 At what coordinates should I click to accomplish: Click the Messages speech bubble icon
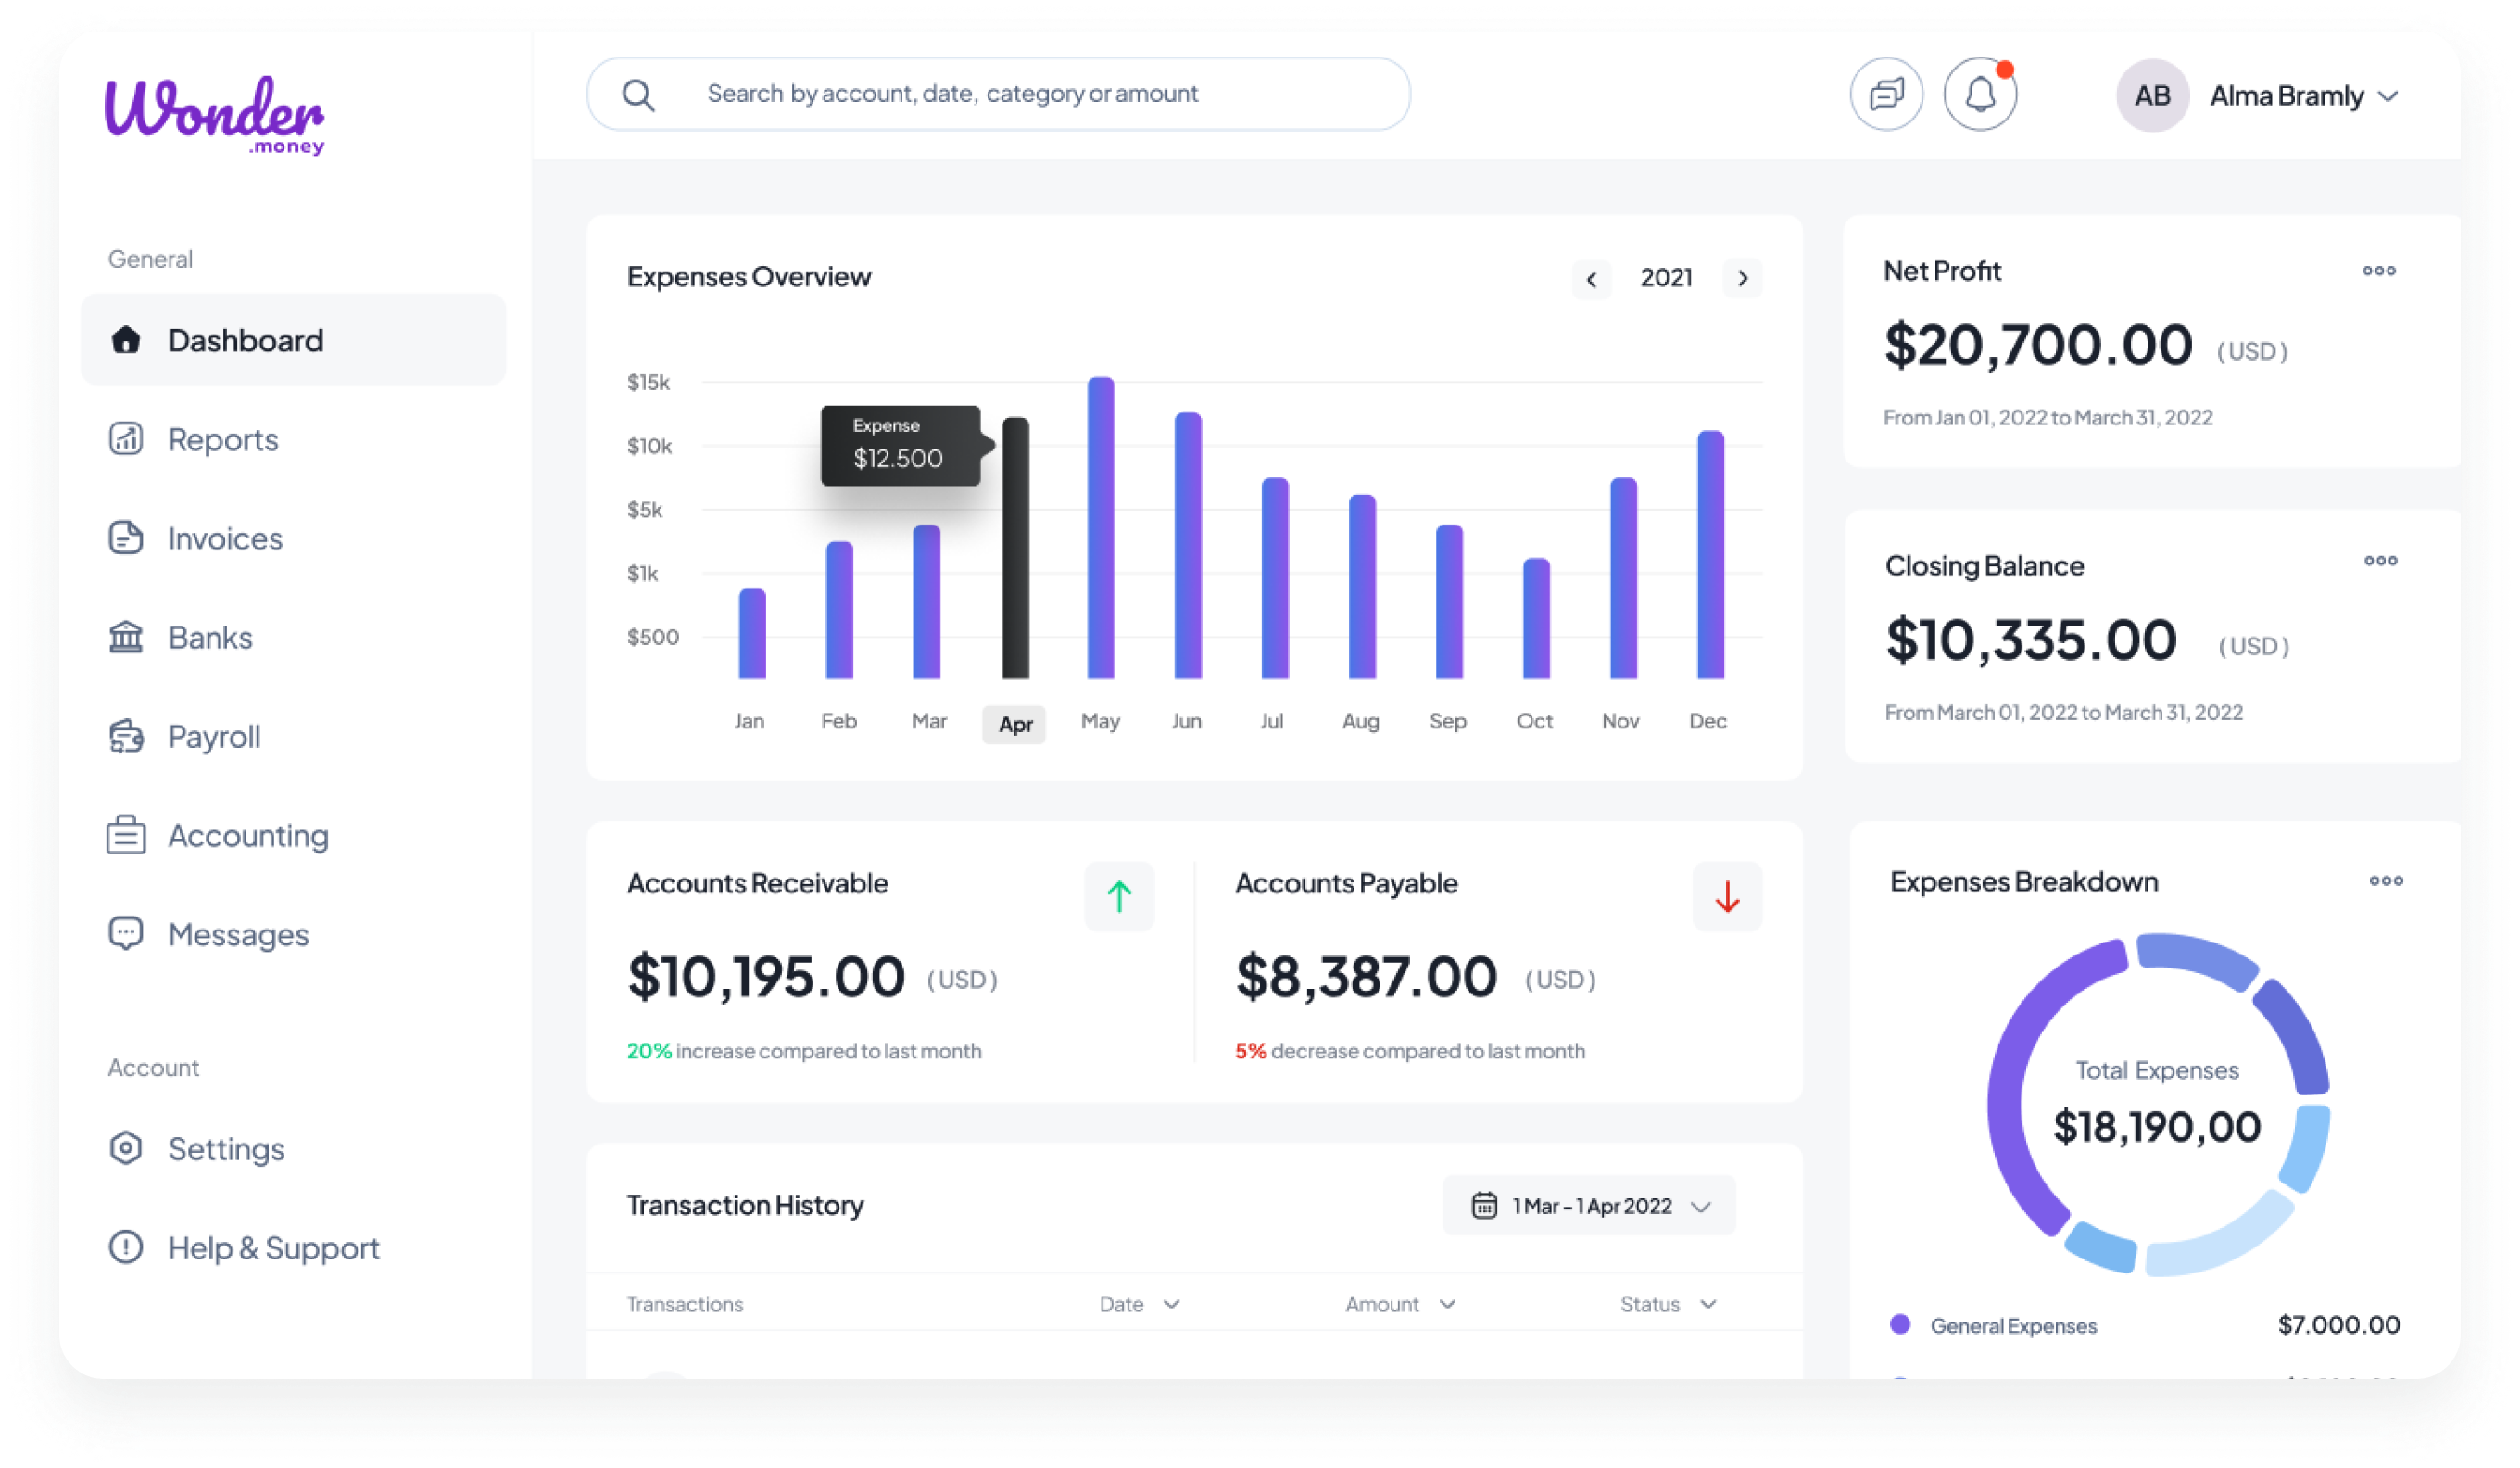click(125, 934)
